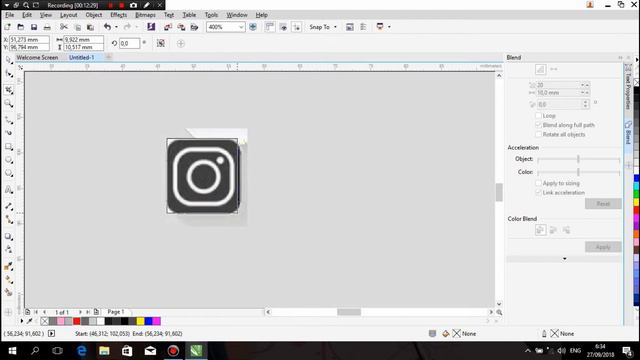Viewport: 640px width, 360px height.
Task: Pick the yellow swatch in document palette
Action: point(140,322)
